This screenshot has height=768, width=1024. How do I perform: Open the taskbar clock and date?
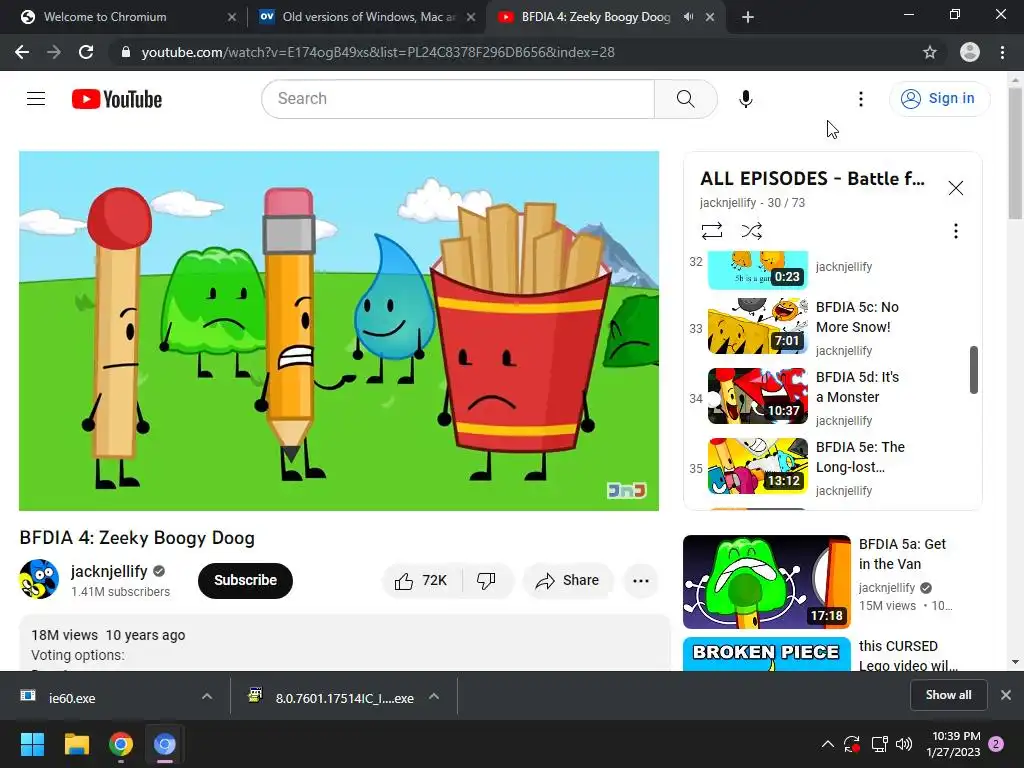953,744
